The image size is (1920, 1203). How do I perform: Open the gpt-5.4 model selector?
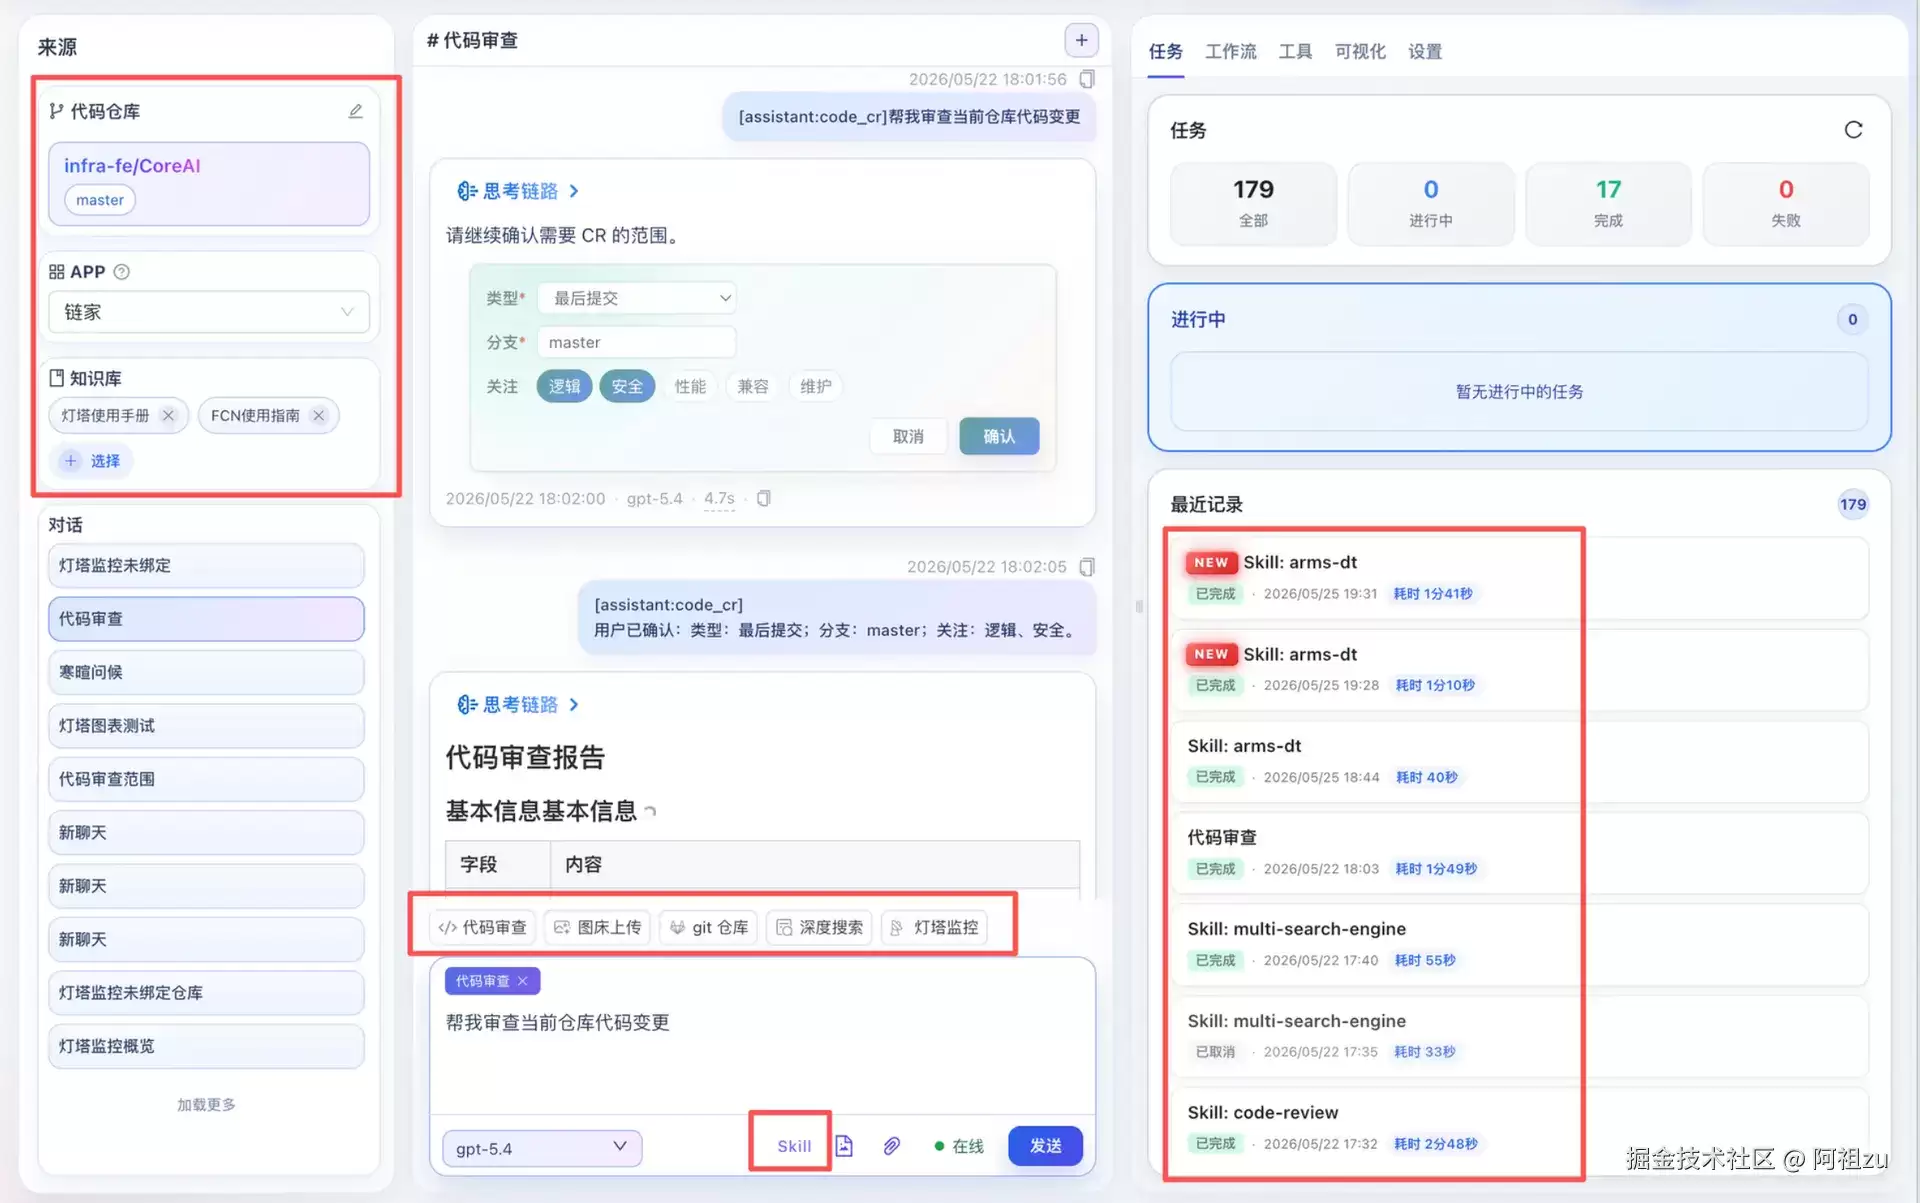[x=542, y=1148]
